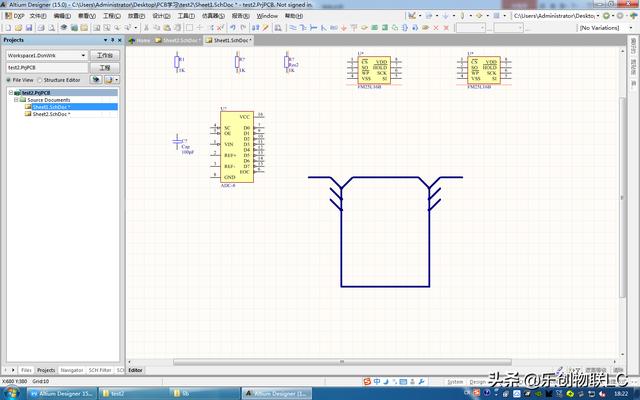Click the Print toolbar icon
Viewport: 640px width, 400px height.
click(x=41, y=28)
